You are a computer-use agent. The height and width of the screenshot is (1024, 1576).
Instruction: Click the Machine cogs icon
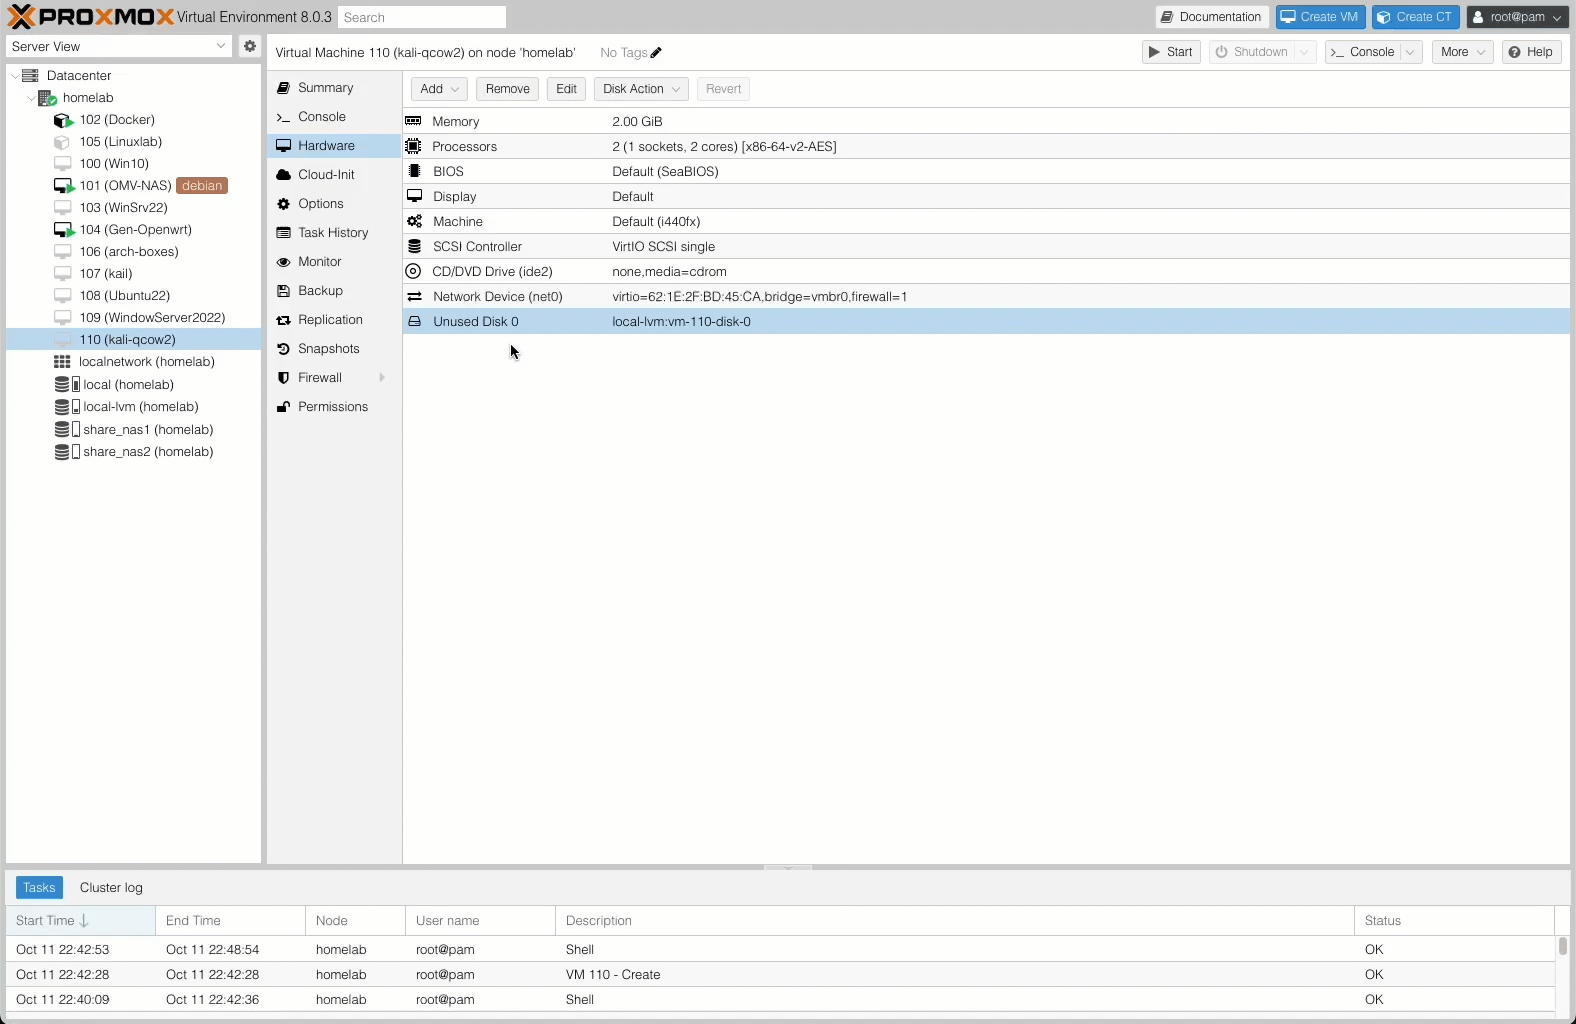click(414, 221)
